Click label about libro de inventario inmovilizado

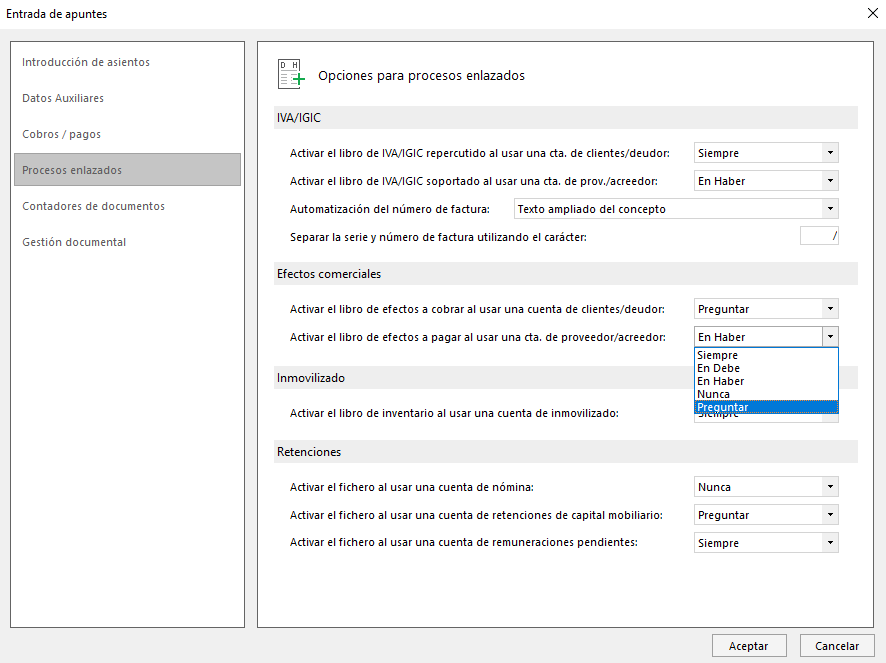coord(454,413)
